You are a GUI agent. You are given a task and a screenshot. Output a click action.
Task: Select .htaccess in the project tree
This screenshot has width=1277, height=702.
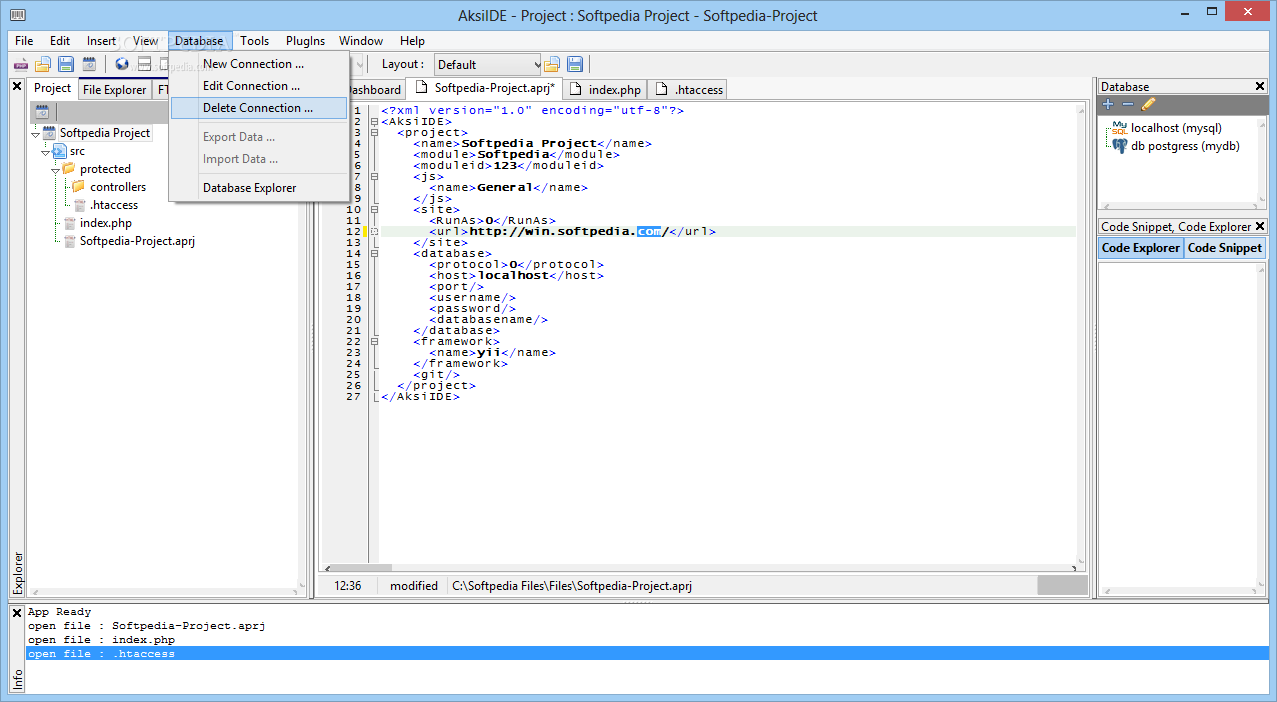pyautogui.click(x=114, y=205)
